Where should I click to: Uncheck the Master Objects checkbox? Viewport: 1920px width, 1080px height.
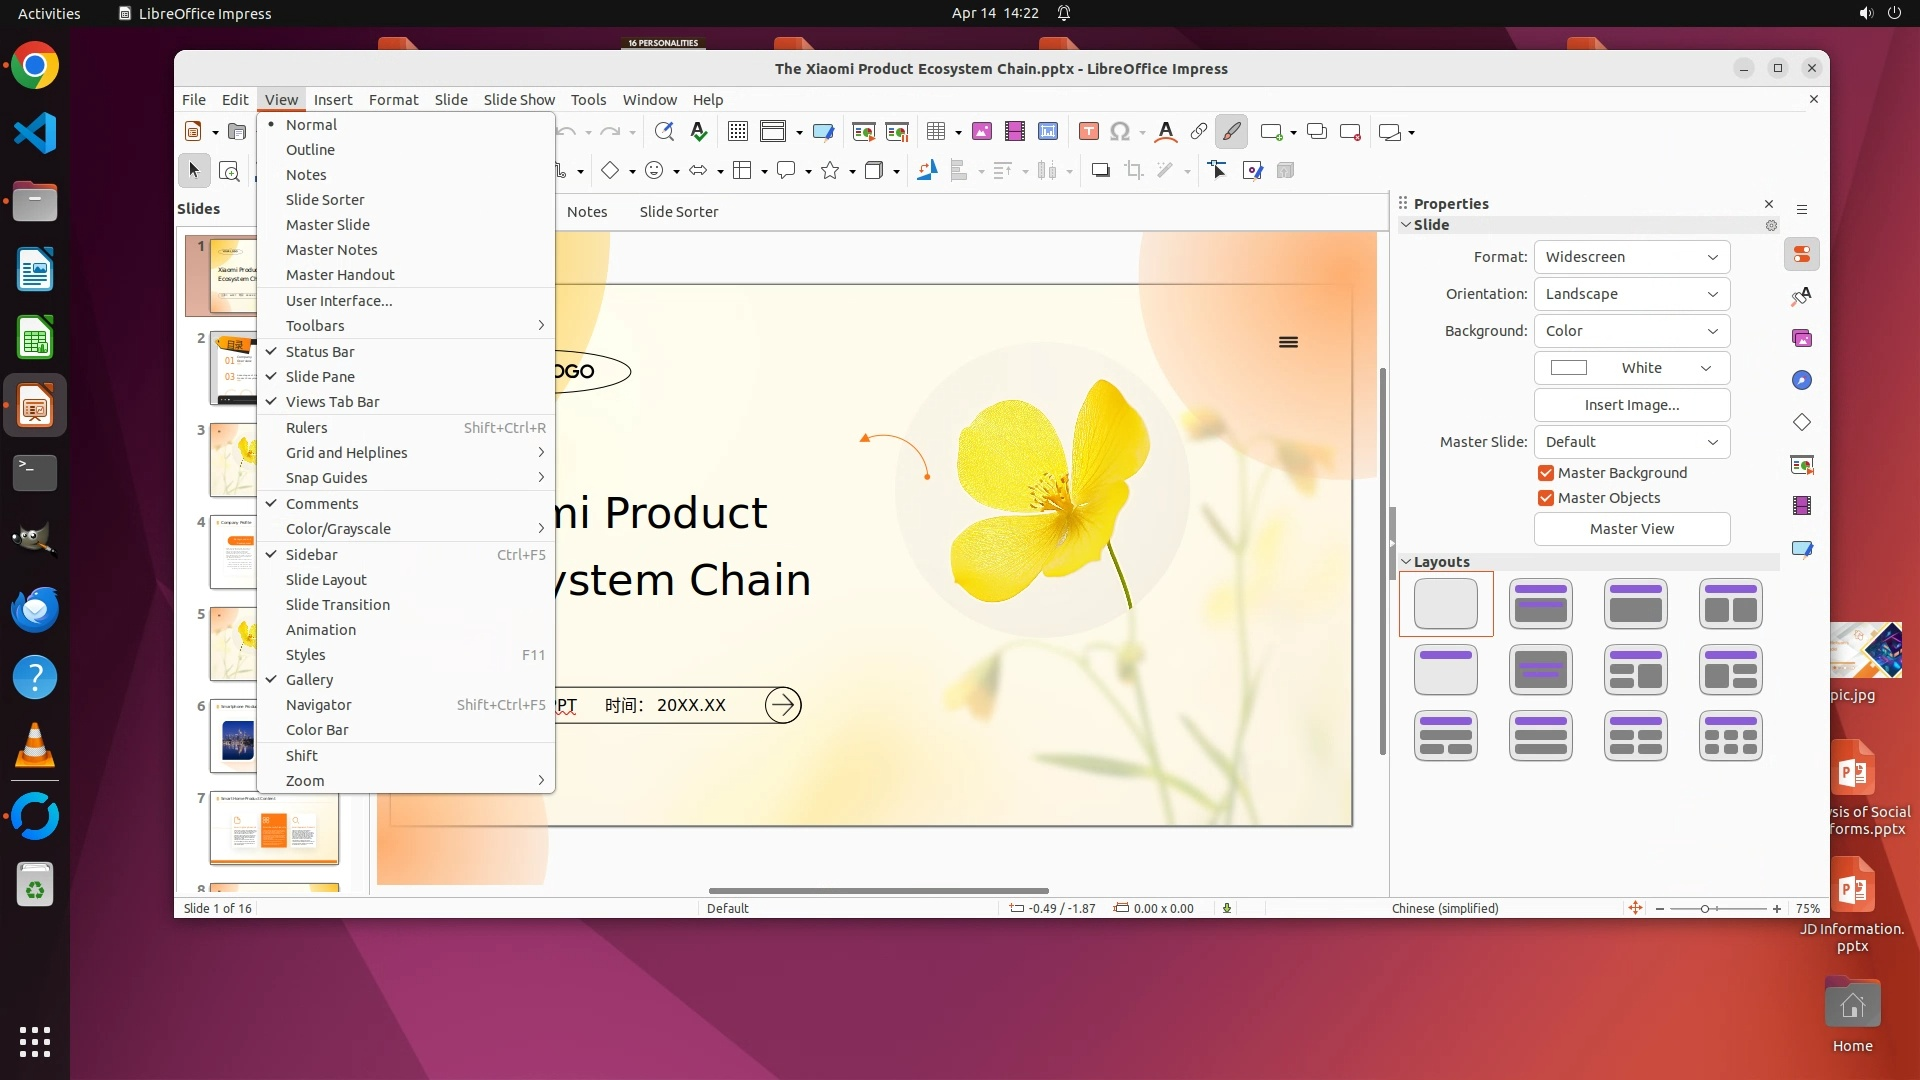tap(1546, 498)
